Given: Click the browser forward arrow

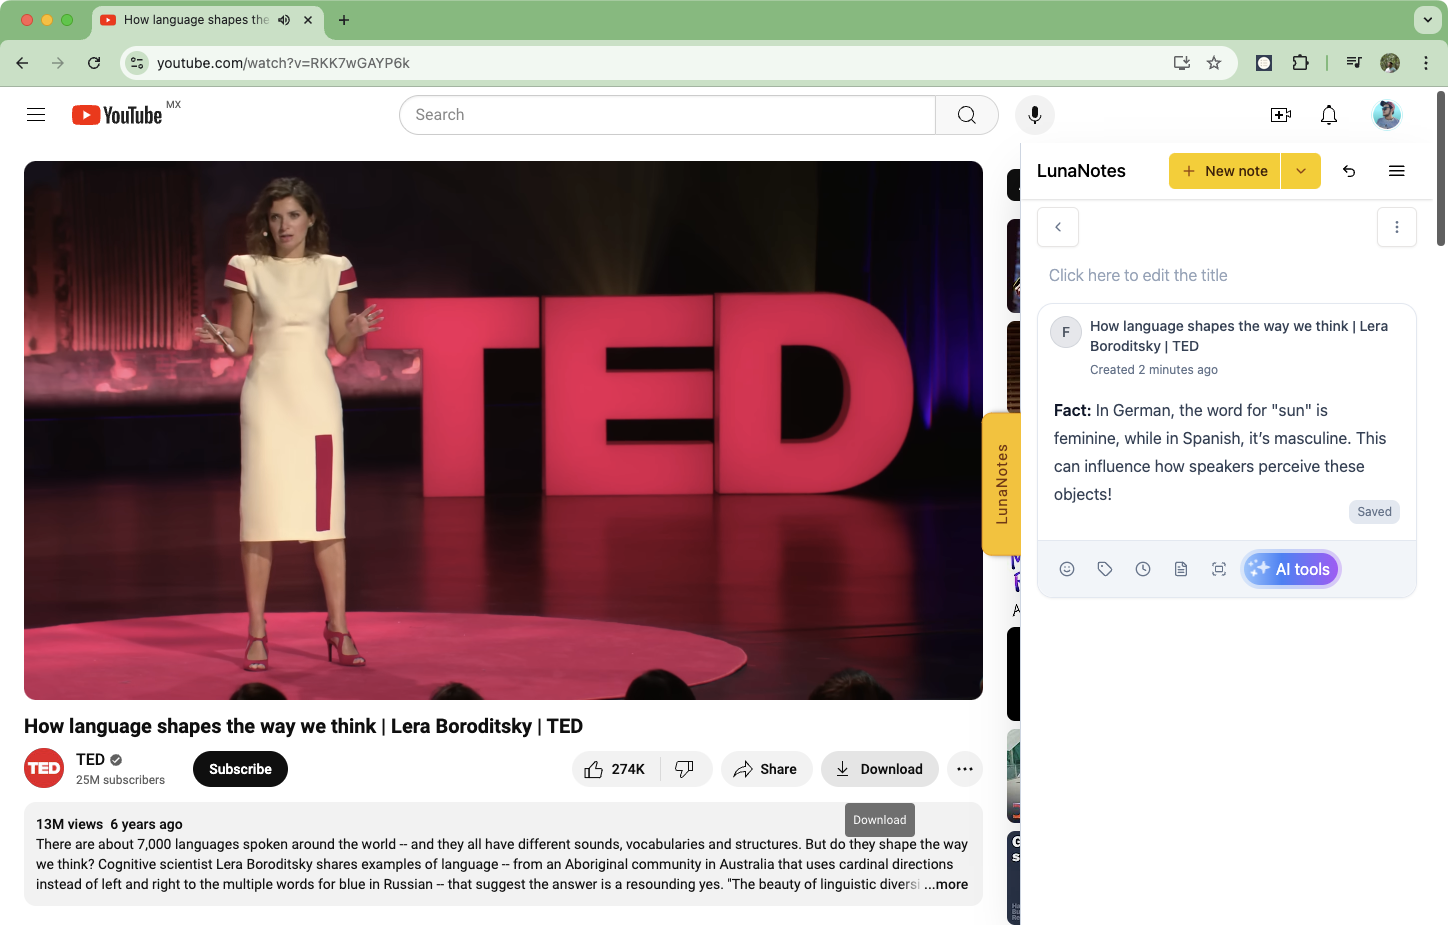Looking at the screenshot, I should (58, 63).
